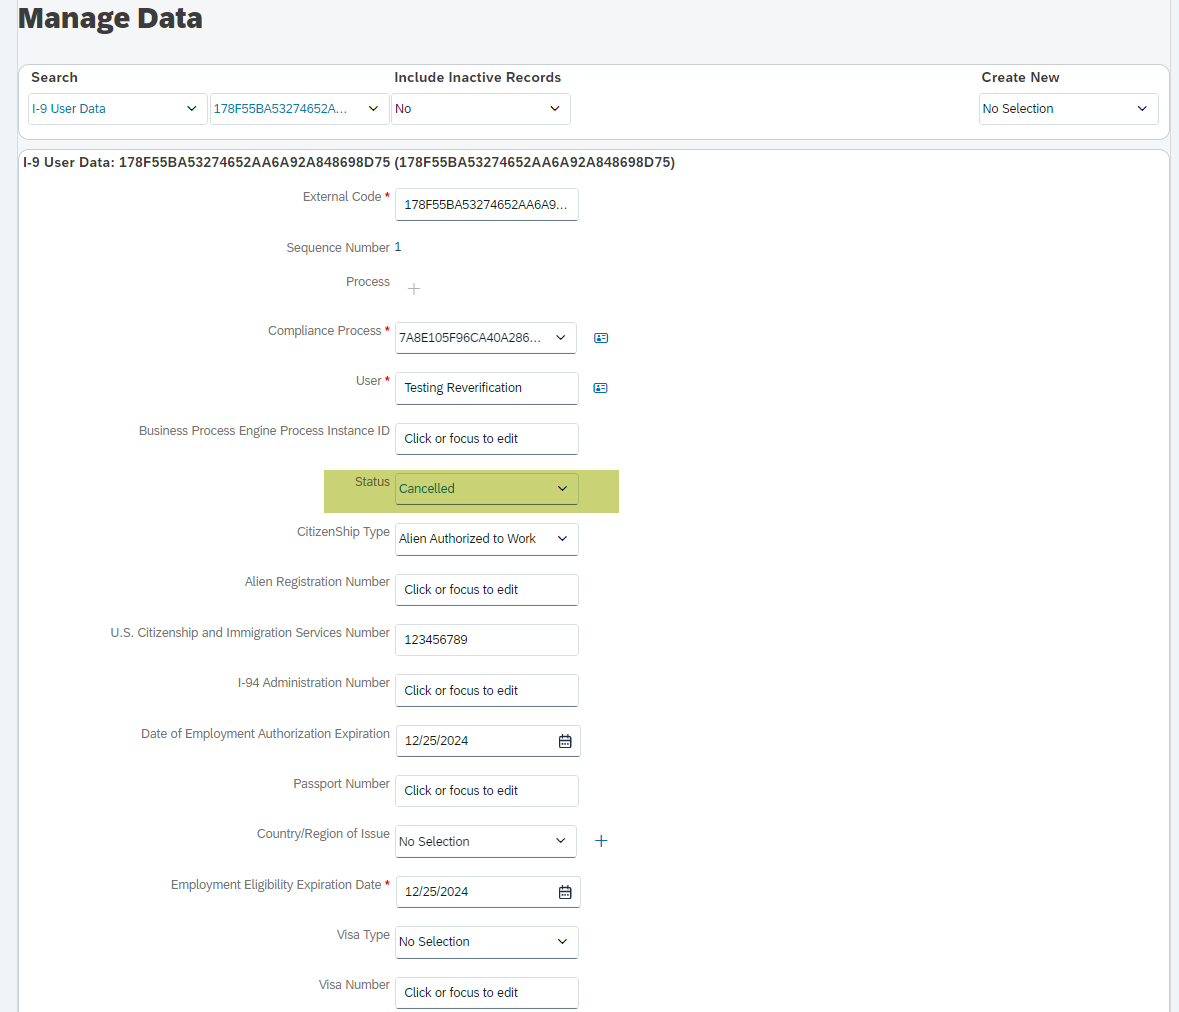
Task: Open details card icon beside Compliance Process
Action: click(601, 338)
